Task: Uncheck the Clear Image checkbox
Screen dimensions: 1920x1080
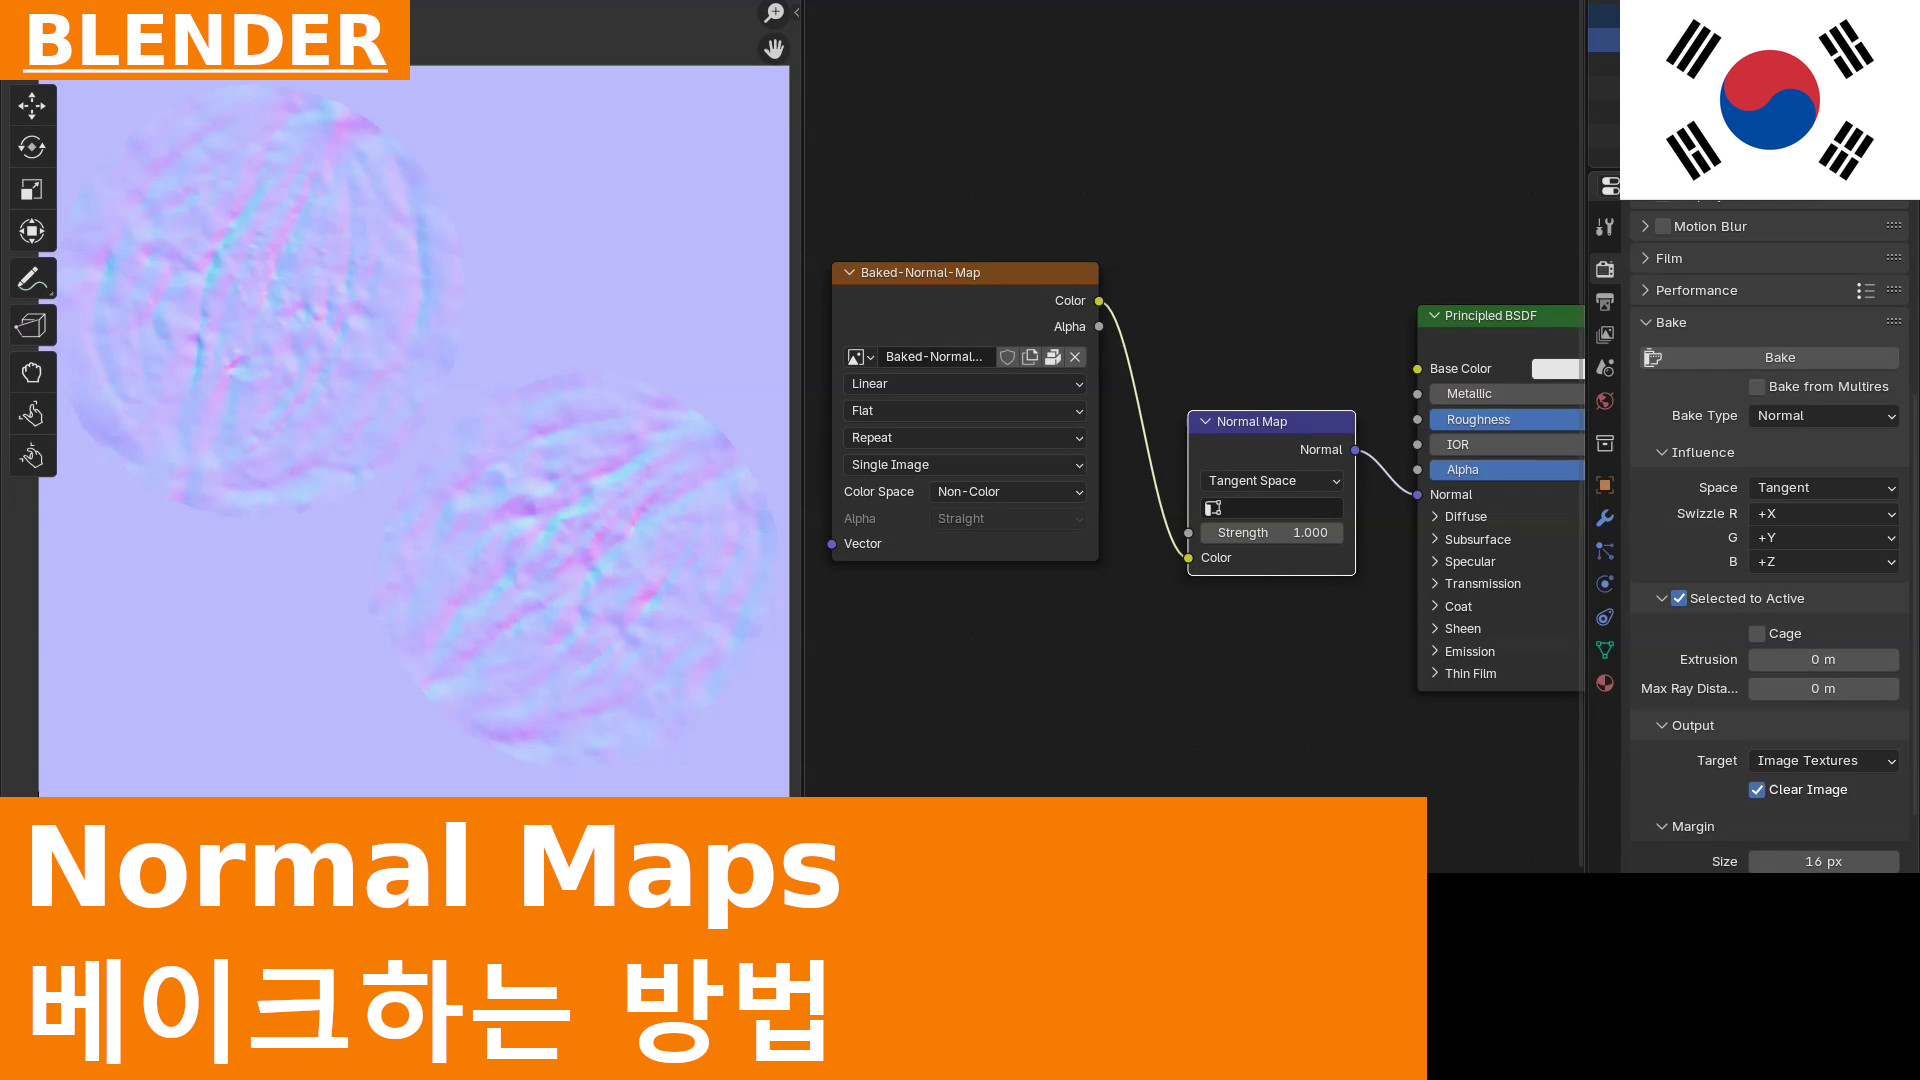Action: click(1757, 790)
